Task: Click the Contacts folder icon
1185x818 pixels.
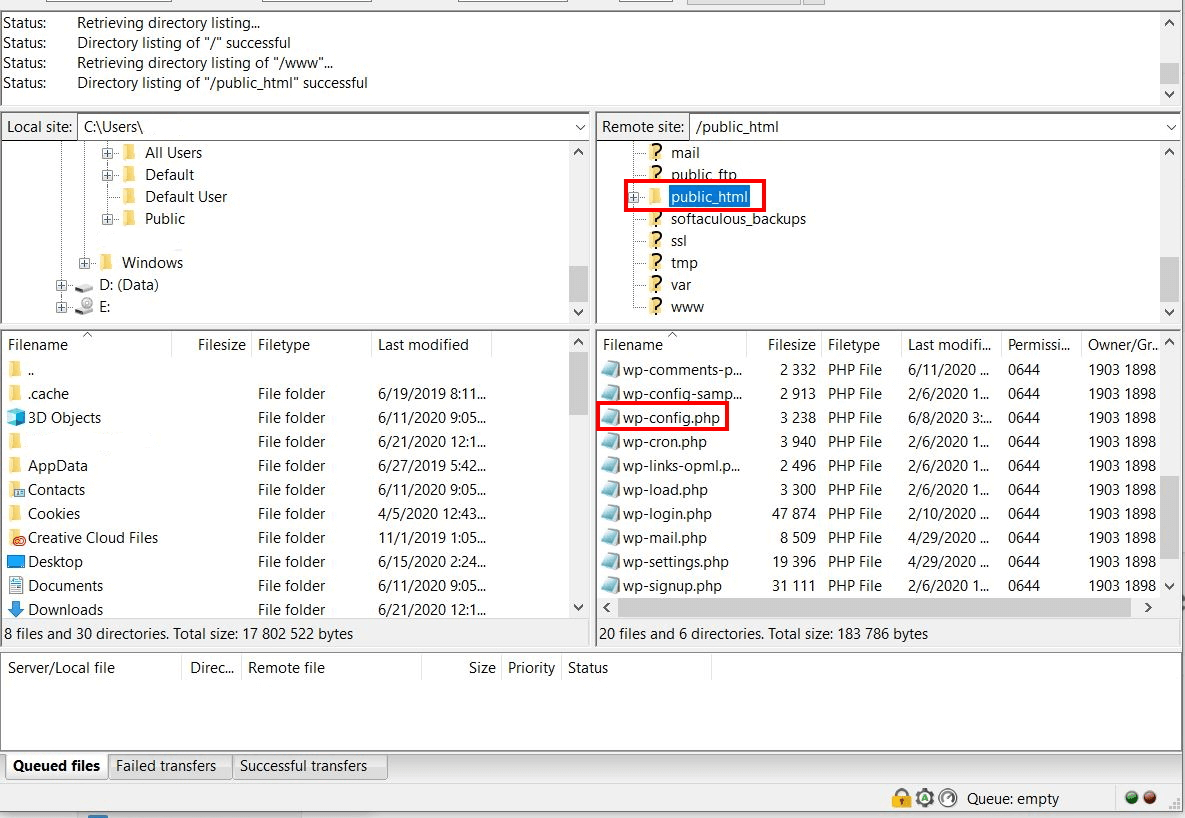Action: point(16,490)
